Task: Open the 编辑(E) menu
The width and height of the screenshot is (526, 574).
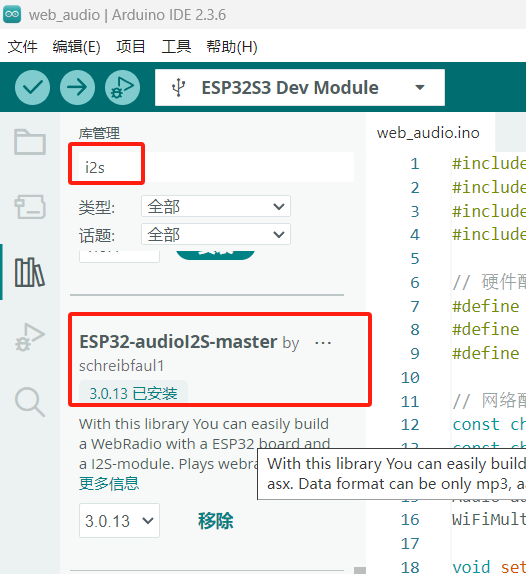Action: point(77,47)
